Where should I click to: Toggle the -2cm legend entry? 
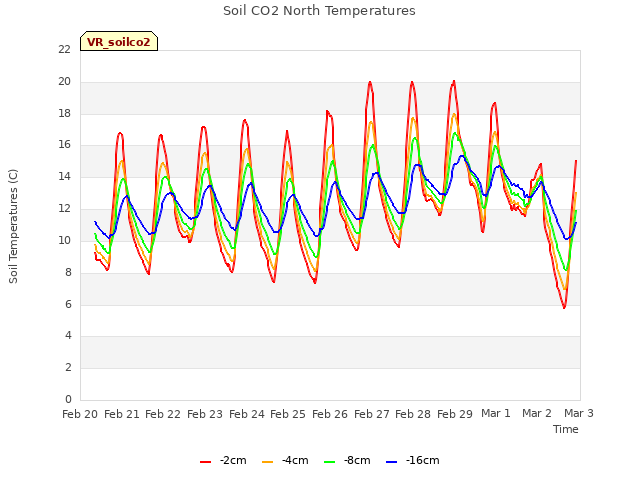click(x=223, y=460)
